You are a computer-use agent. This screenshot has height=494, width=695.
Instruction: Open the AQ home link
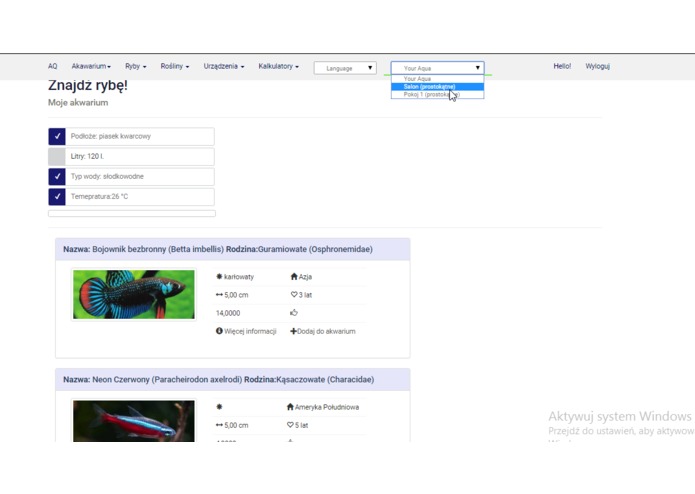[52, 66]
